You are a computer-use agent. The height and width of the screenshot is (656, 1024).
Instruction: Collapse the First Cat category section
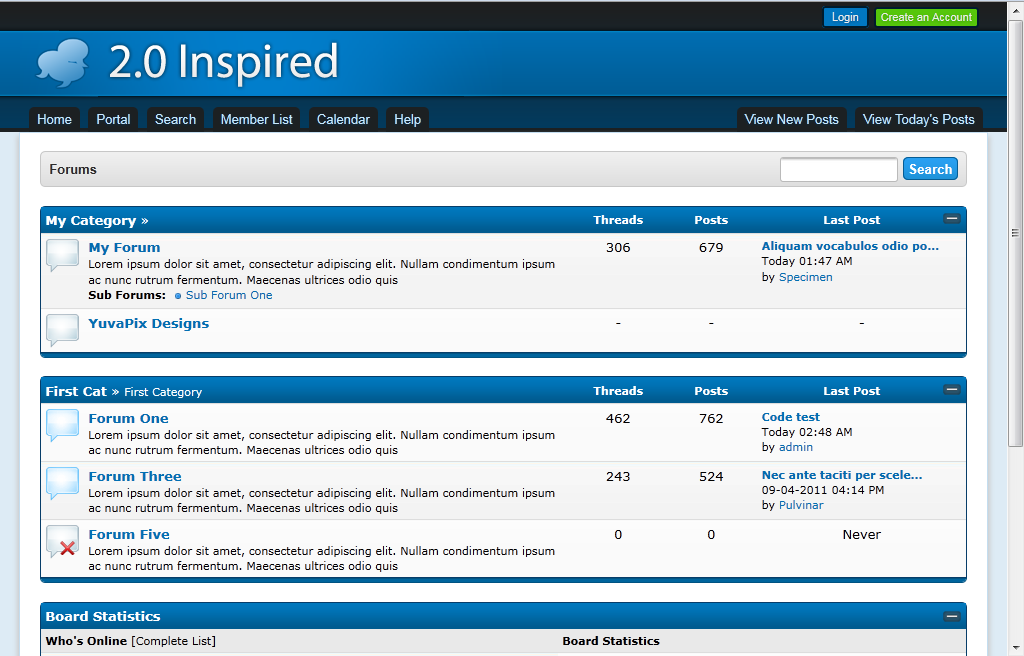point(951,390)
